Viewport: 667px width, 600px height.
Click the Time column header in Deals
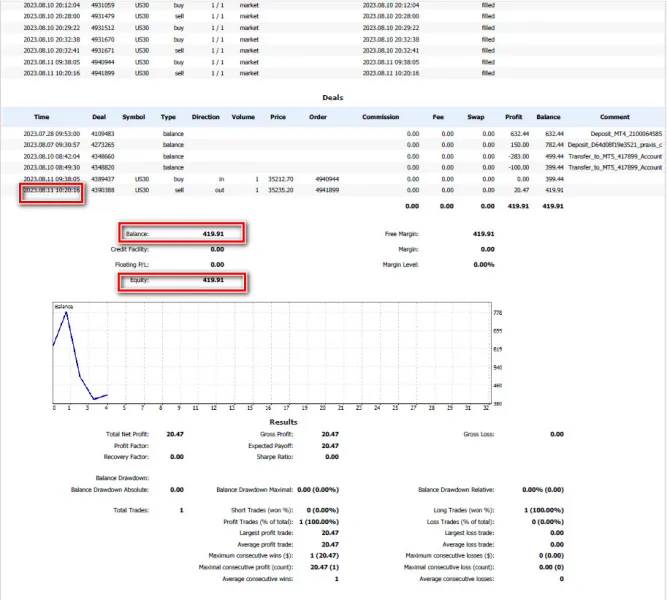click(x=42, y=117)
